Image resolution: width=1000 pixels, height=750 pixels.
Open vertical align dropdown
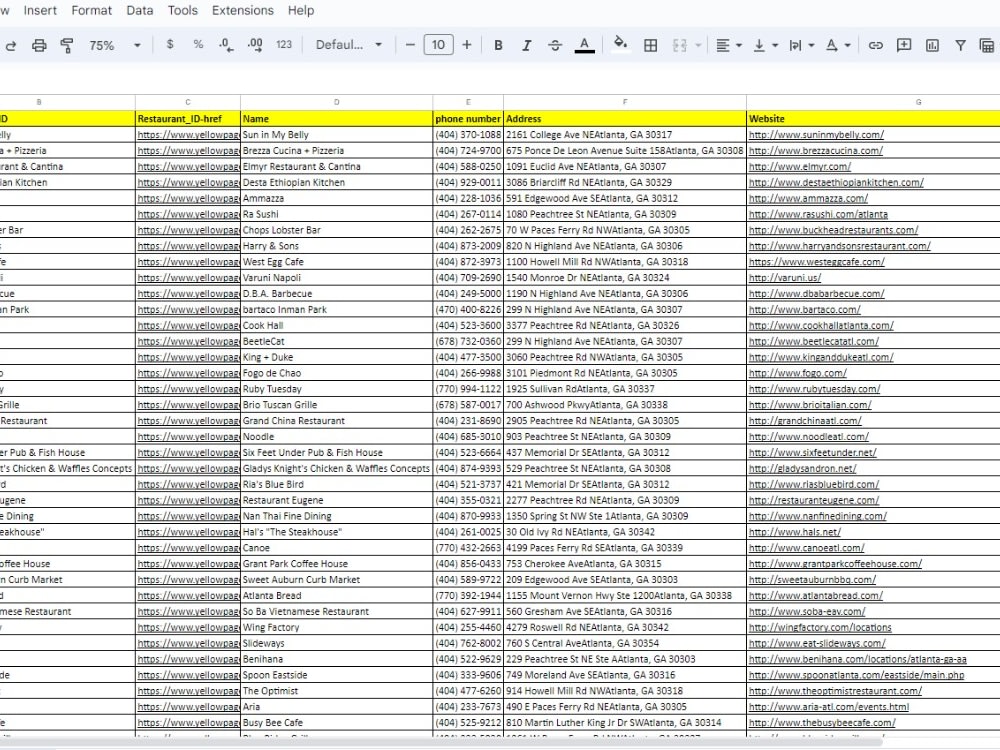click(x=765, y=45)
